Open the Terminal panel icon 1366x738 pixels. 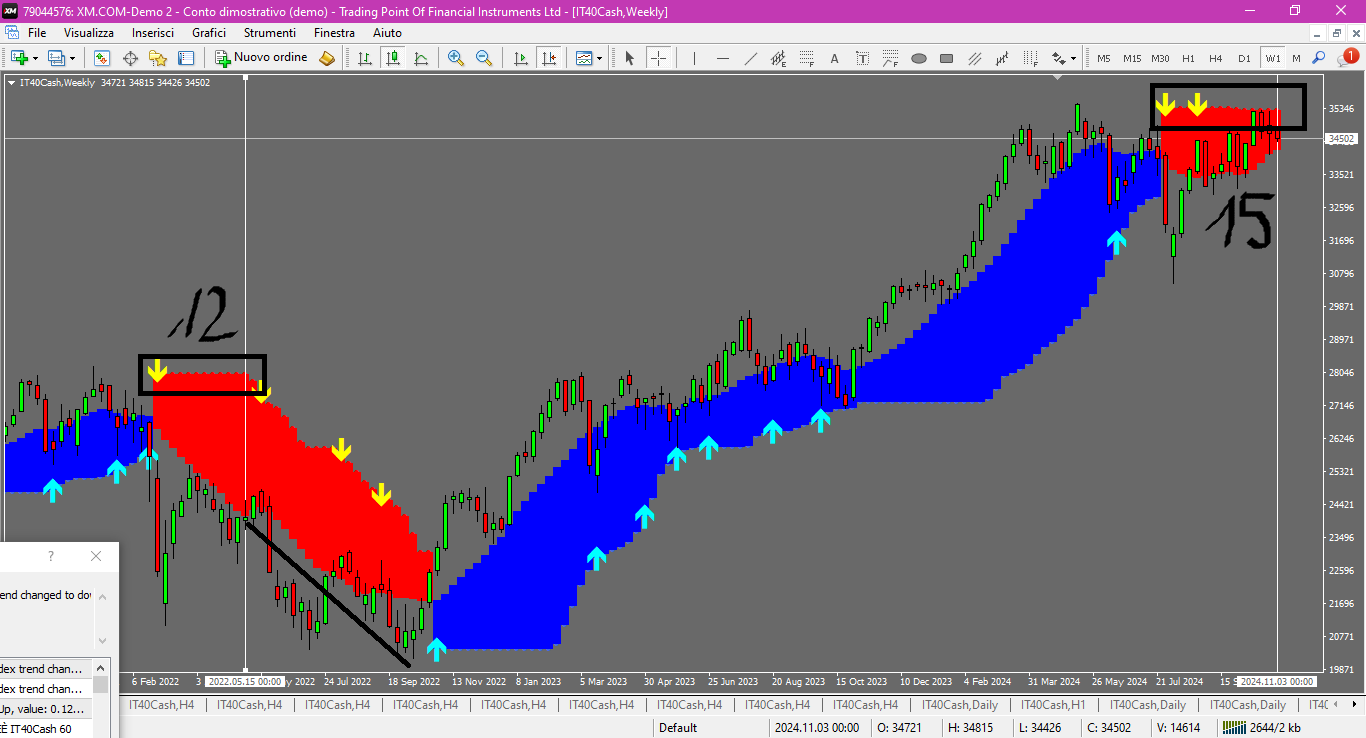coord(186,58)
